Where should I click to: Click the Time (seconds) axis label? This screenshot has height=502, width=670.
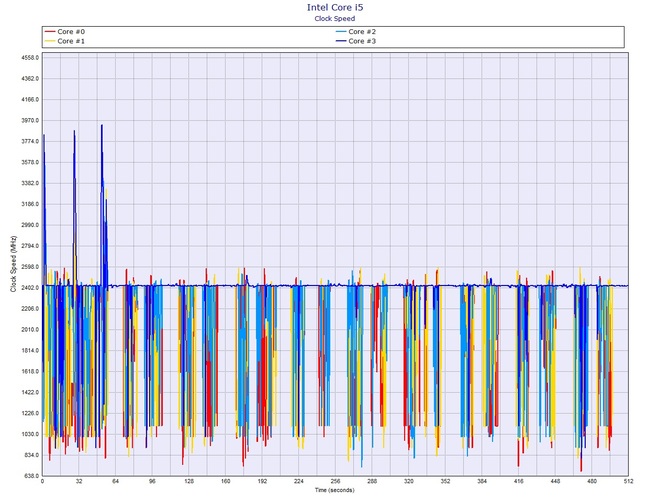tap(335, 490)
